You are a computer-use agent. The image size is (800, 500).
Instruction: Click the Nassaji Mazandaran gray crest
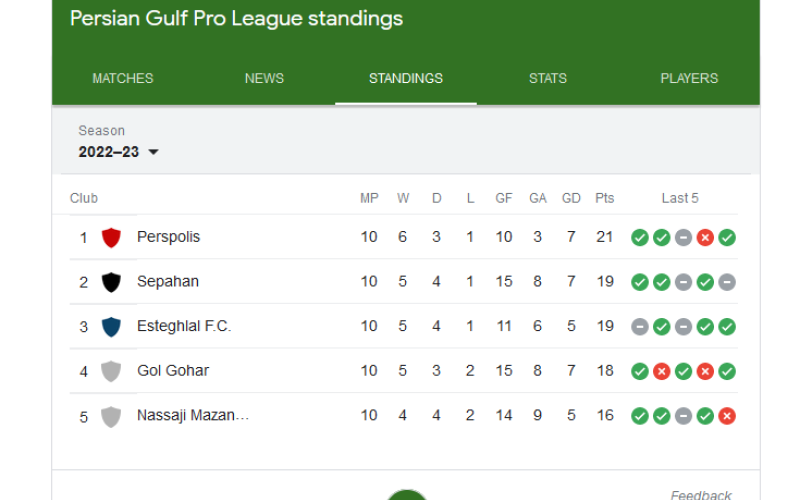point(111,416)
